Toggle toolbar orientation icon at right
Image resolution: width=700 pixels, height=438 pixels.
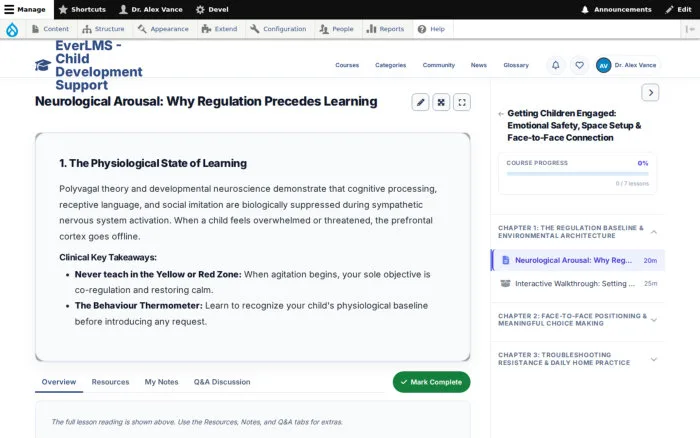(x=690, y=29)
